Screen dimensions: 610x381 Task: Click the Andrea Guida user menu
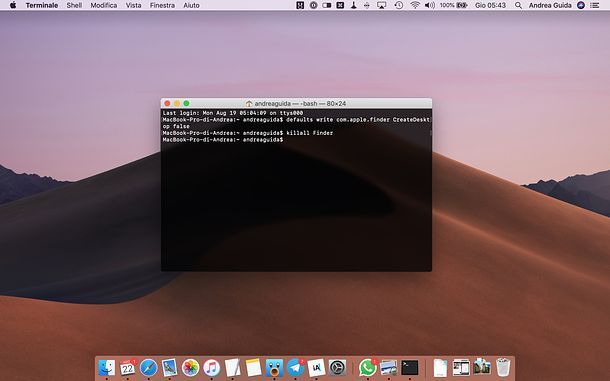[x=550, y=5]
